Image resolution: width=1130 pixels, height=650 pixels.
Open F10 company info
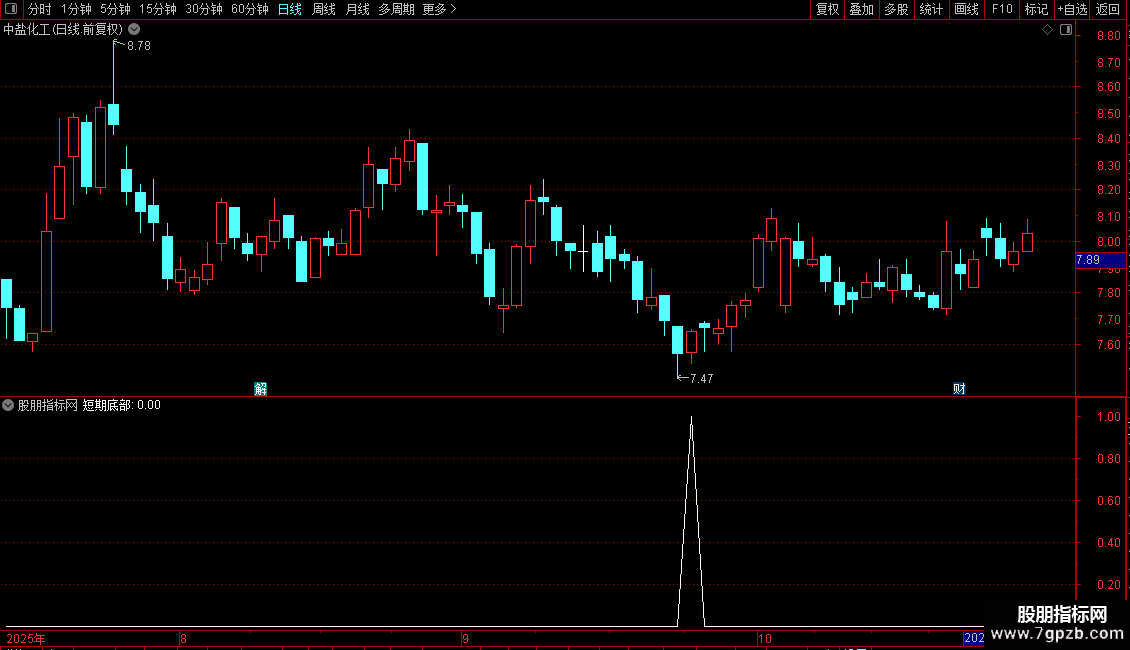coord(1002,9)
